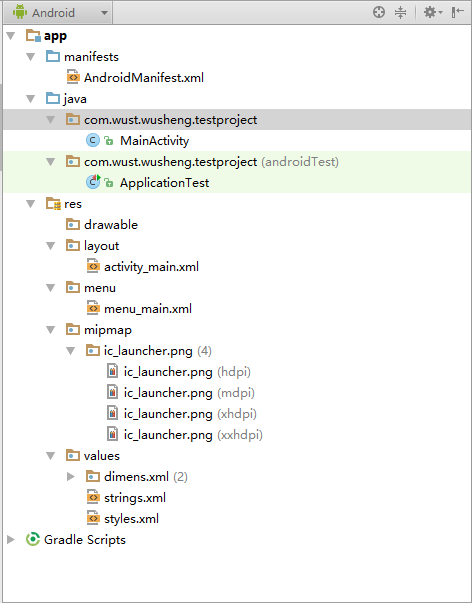Click the app module folder icon
472x603 pixels.
click(33, 36)
